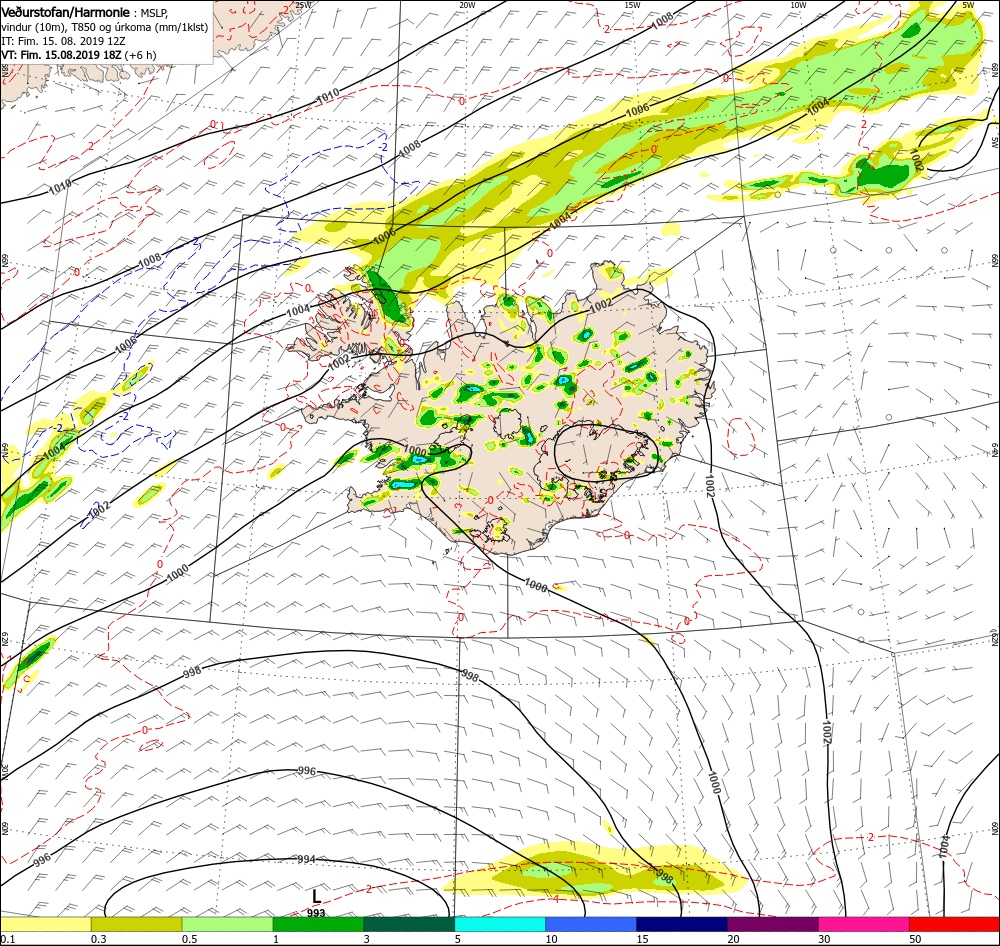Click the 'vindur (10m), T850 og úrkoma' line
Screen dimensions: 1000x946
pos(104,27)
